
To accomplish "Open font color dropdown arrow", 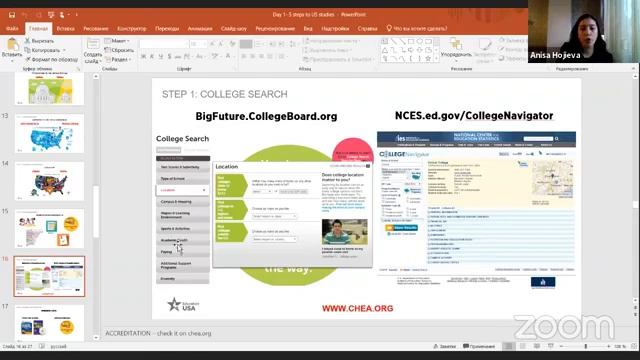I will (x=233, y=56).
